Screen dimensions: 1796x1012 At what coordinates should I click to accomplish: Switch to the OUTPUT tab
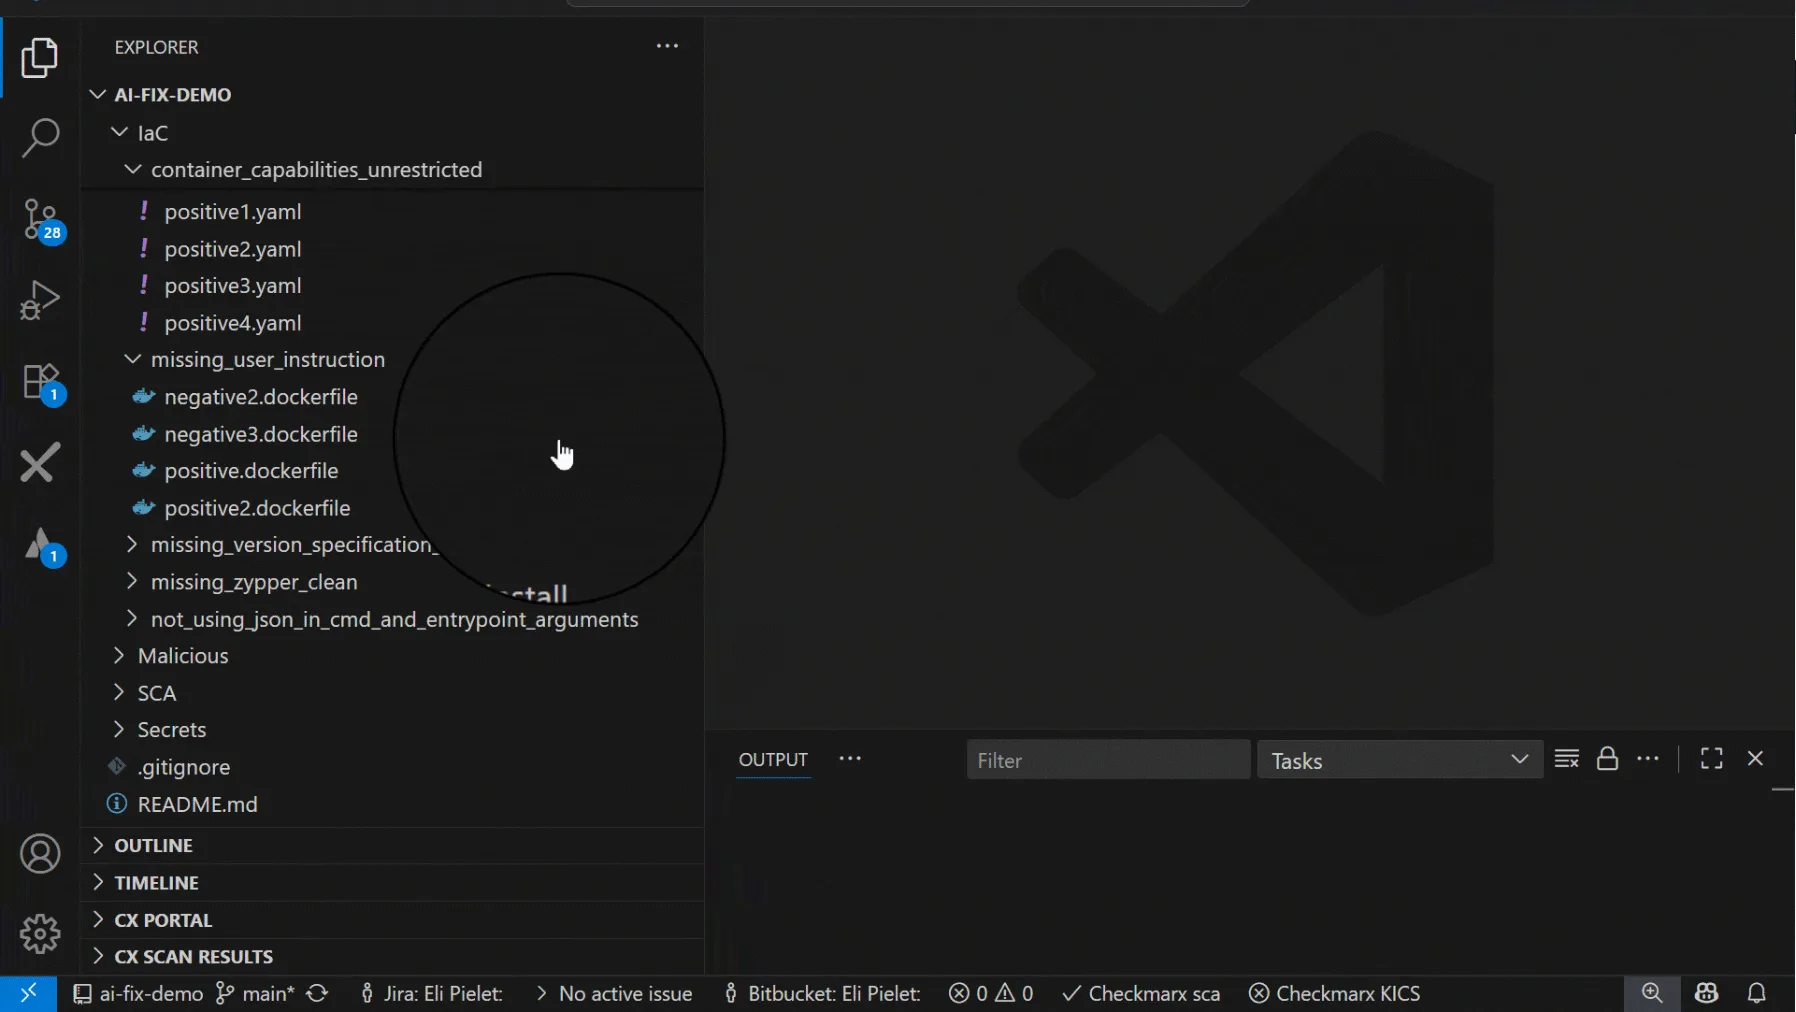click(x=774, y=760)
